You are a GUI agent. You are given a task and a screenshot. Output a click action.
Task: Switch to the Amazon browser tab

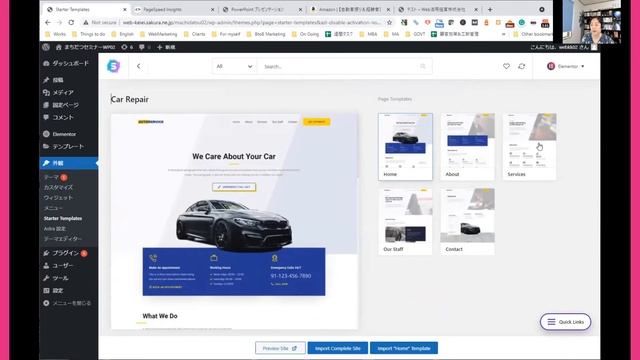(350, 9)
